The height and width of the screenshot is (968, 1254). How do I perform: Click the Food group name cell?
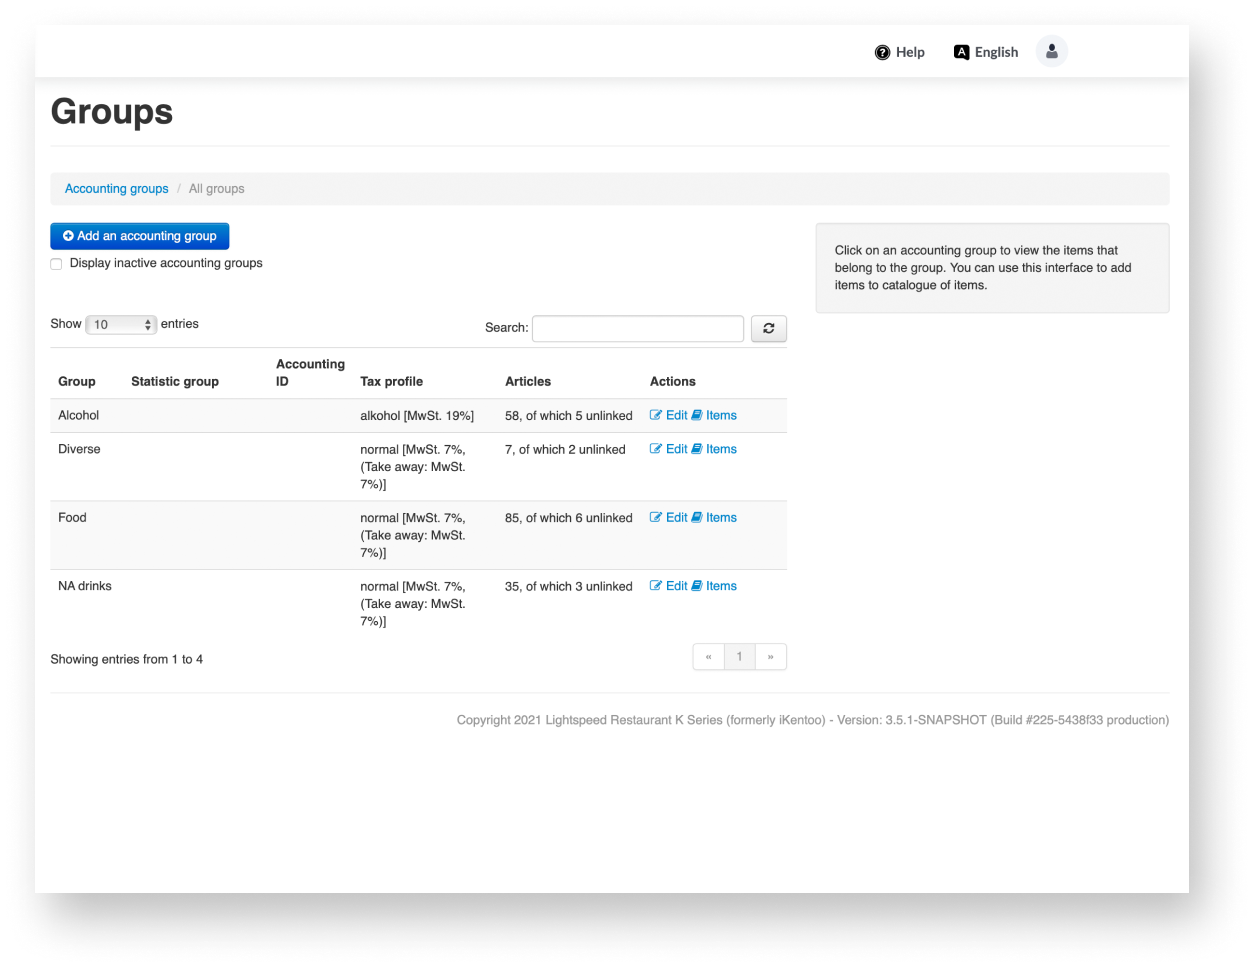tap(72, 517)
